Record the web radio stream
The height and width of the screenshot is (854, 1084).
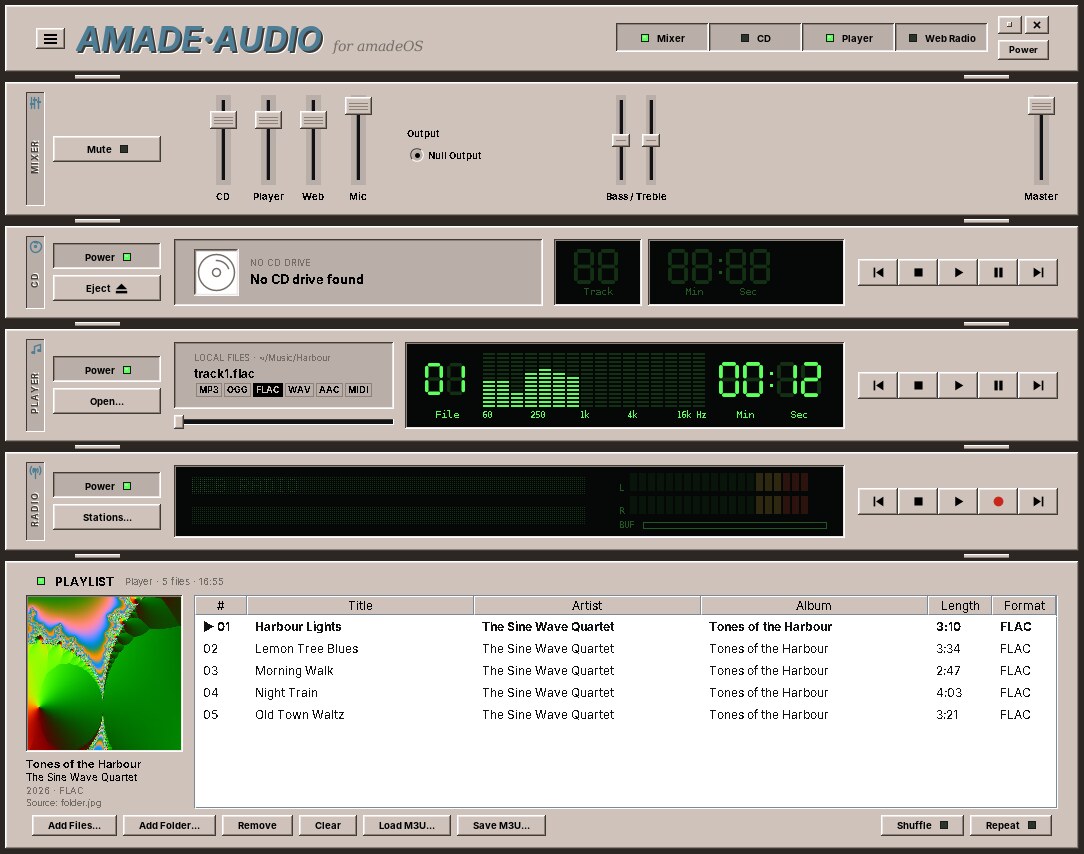pyautogui.click(x=998, y=502)
